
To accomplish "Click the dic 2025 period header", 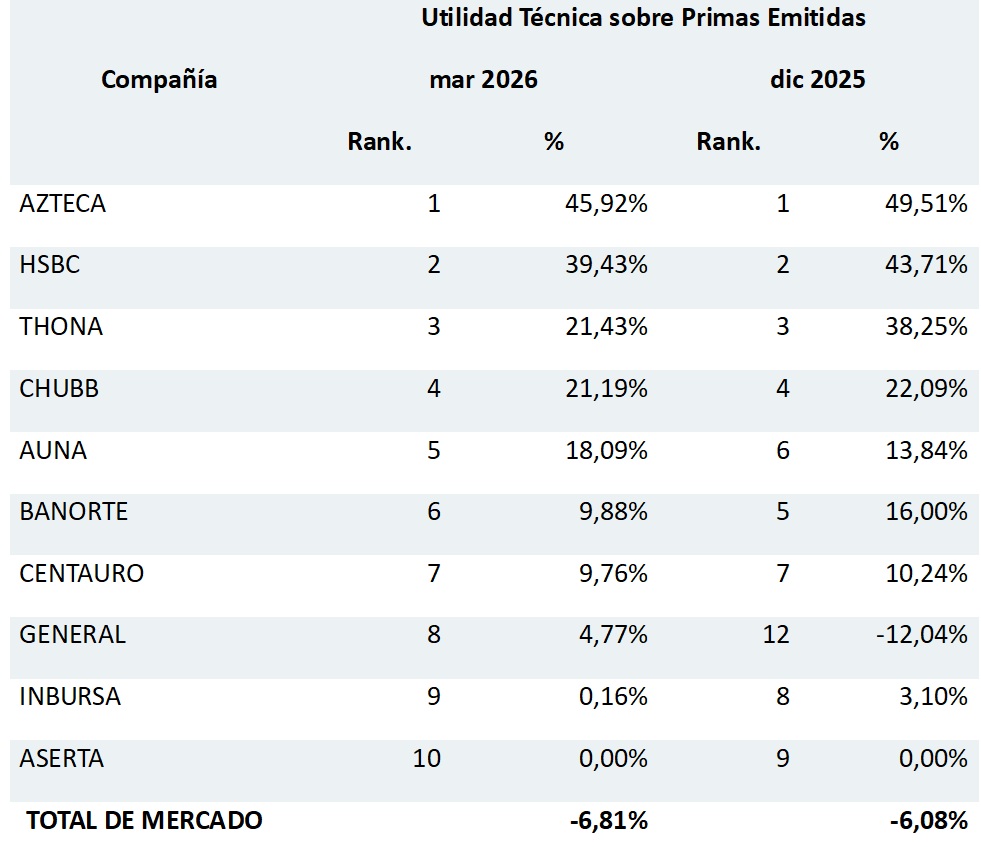I will (x=818, y=79).
